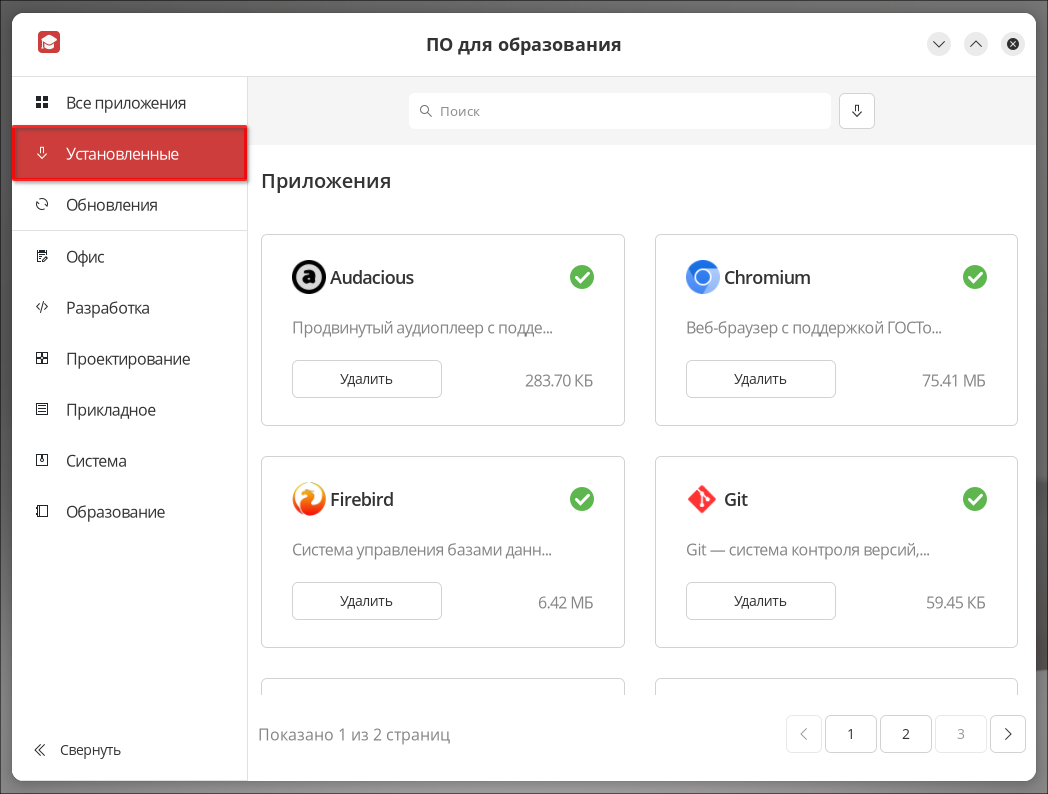Click the Chromium description about ГОСТ
Image resolution: width=1048 pixels, height=794 pixels.
[813, 327]
